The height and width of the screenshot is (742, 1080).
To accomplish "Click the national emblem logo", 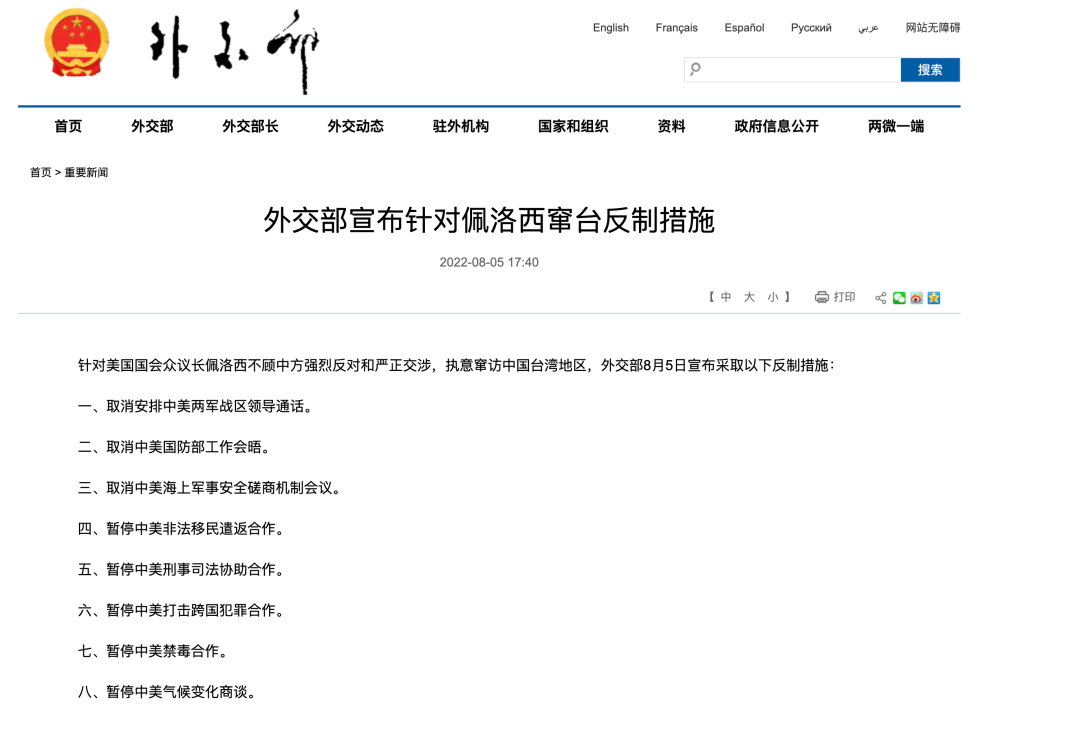I will click(76, 44).
